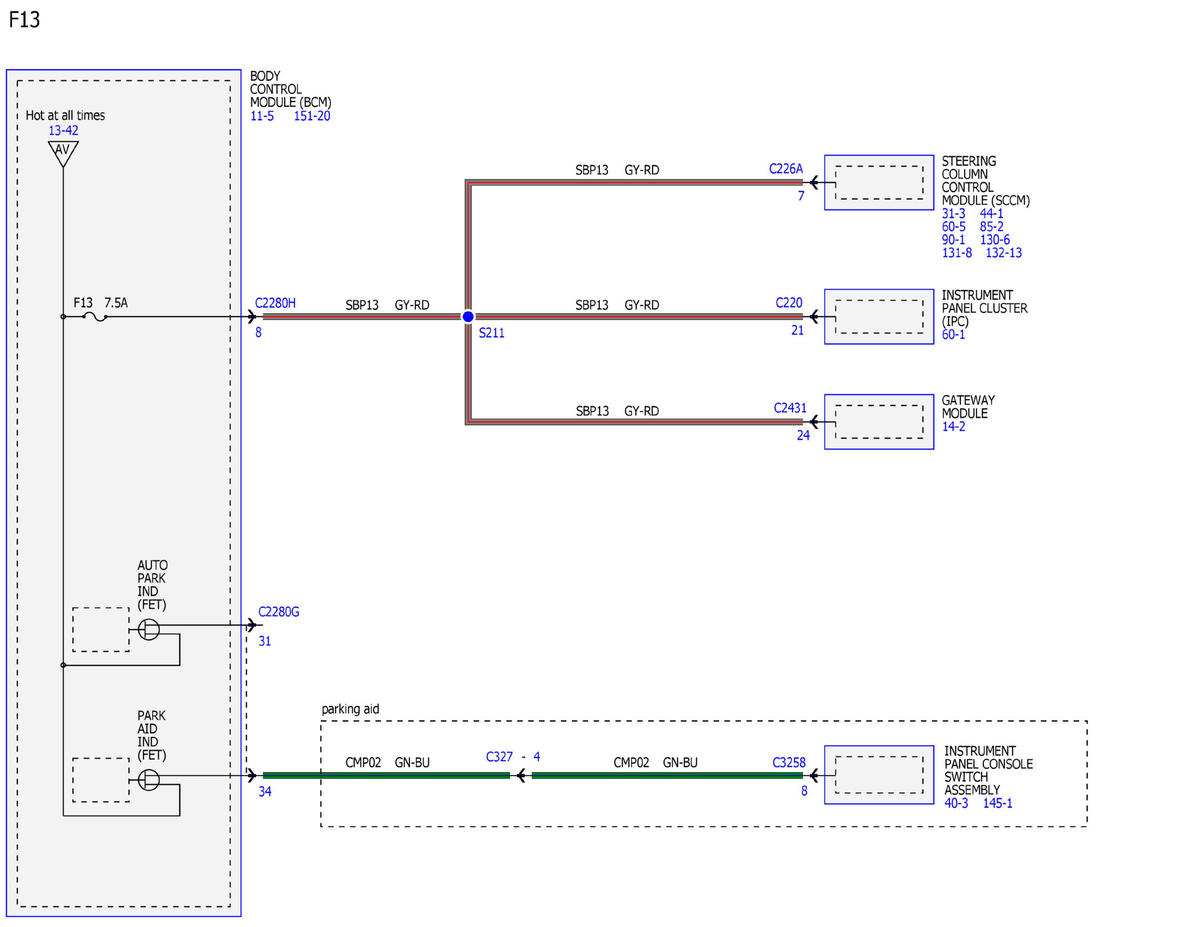Click the AV power source triangle symbol
This screenshot has height=927, width=1200.
(63, 153)
